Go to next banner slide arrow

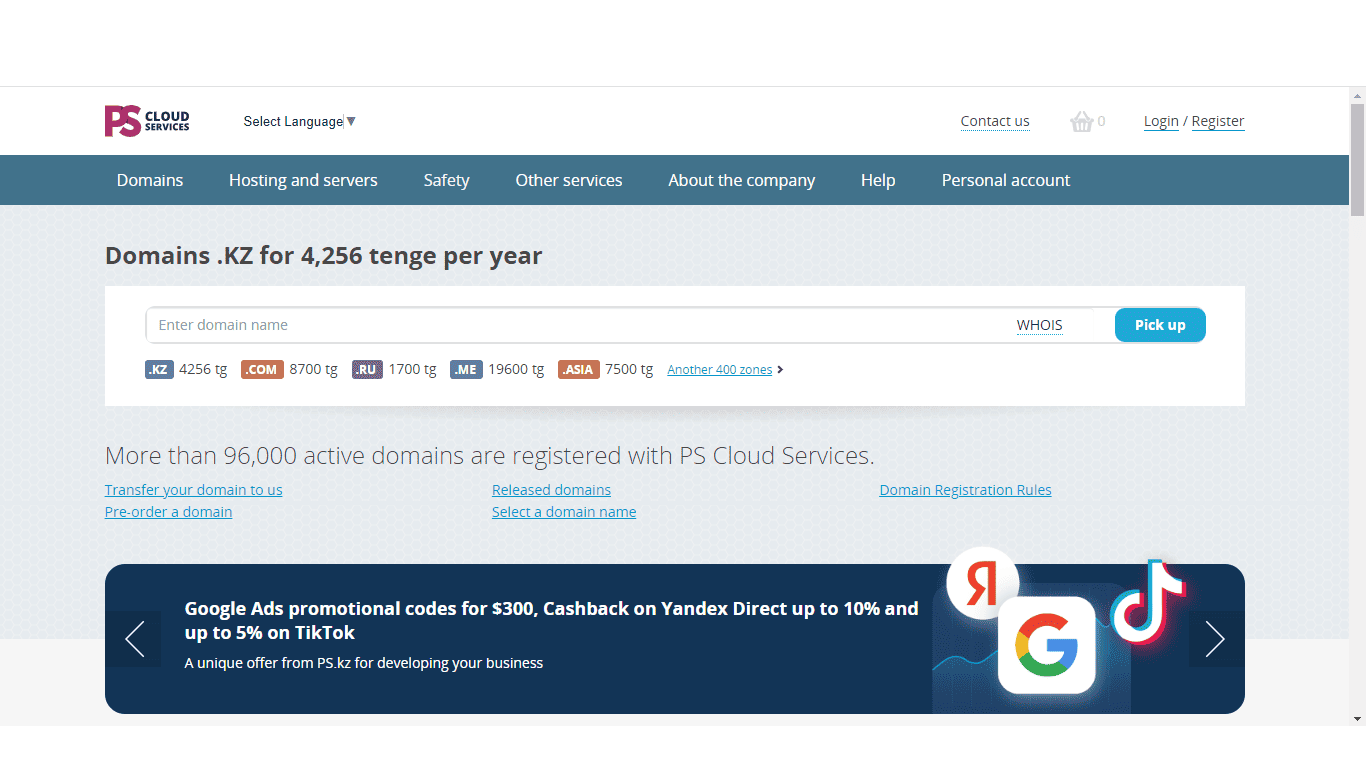click(x=1216, y=639)
